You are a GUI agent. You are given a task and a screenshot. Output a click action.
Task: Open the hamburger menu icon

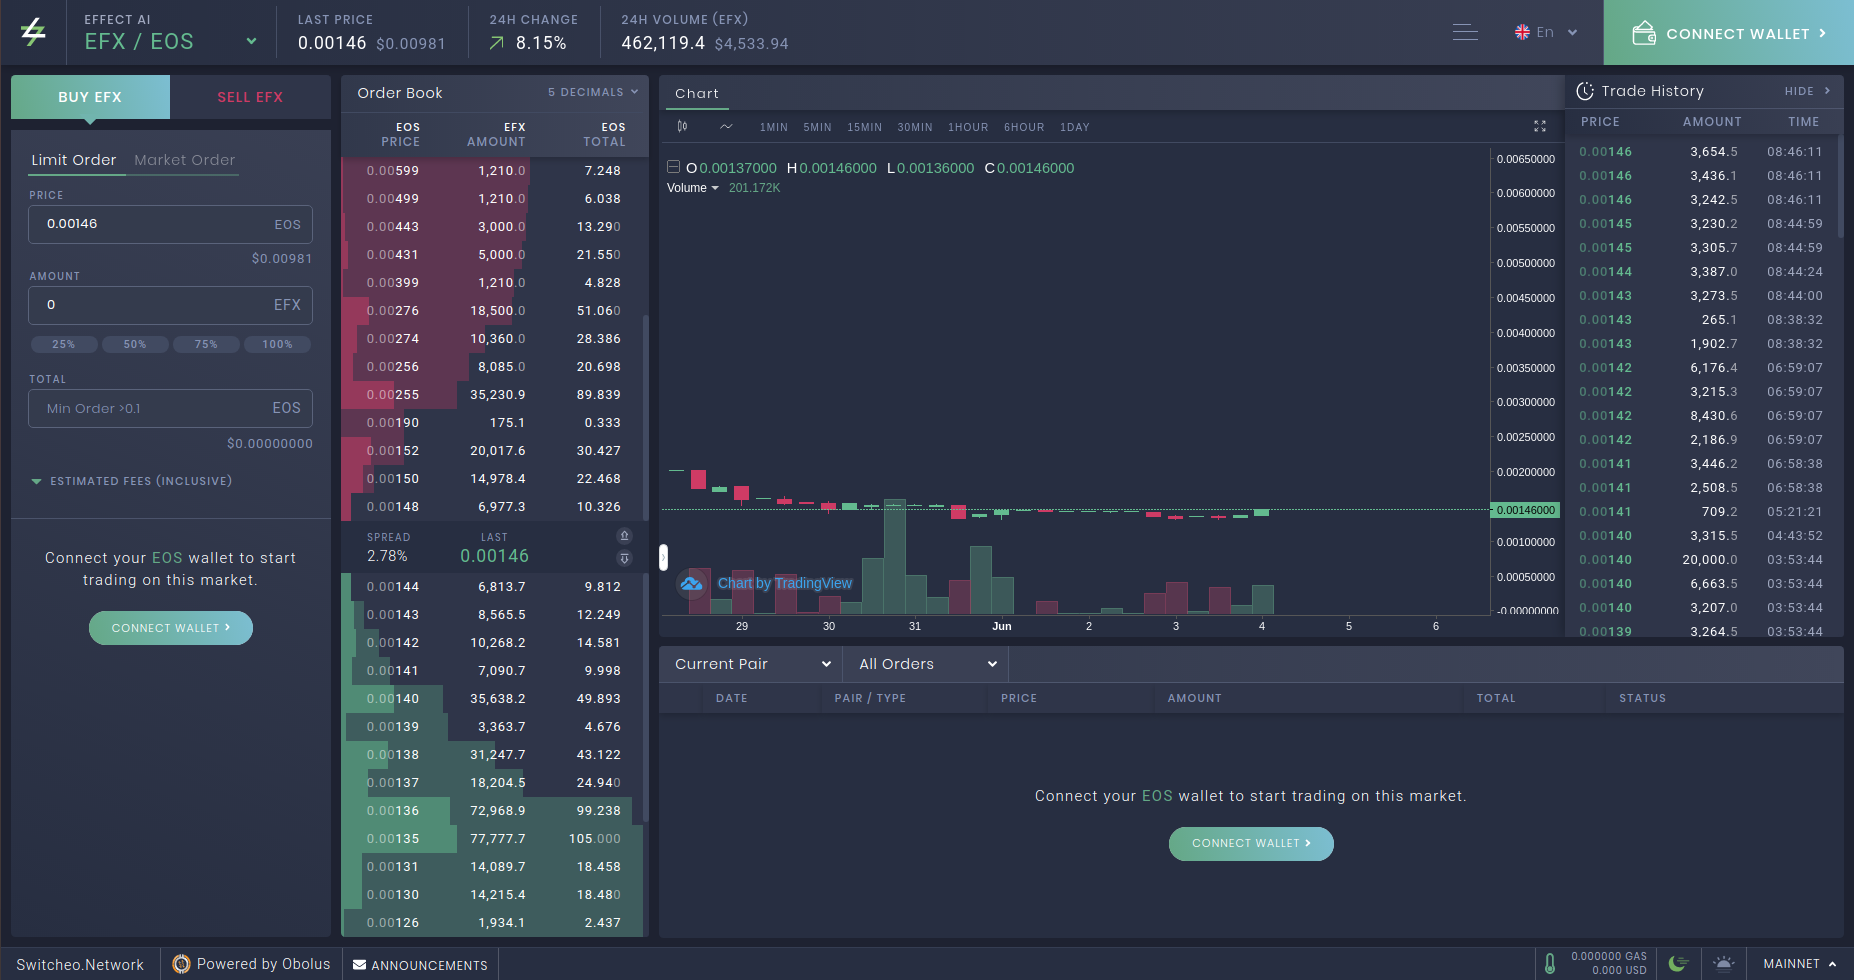coord(1465,32)
